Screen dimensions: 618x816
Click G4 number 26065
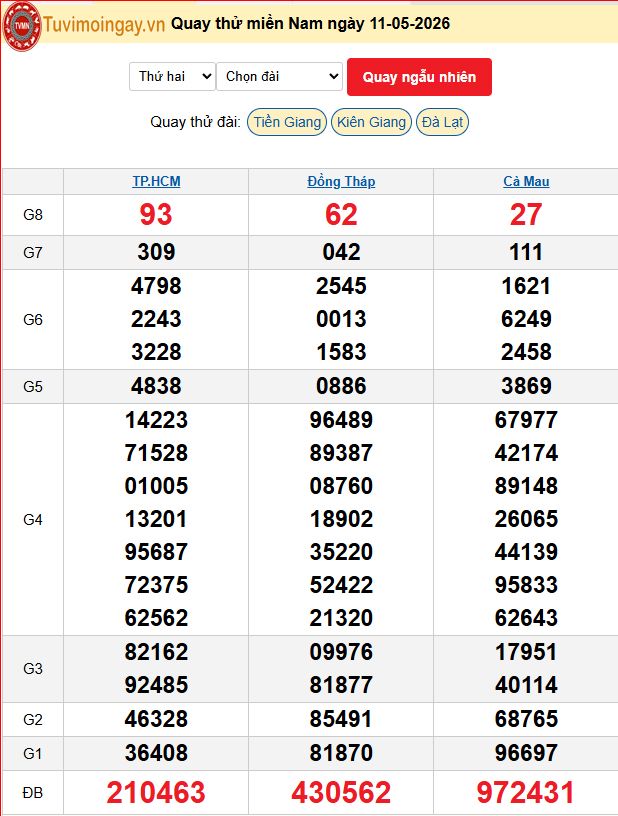click(526, 519)
